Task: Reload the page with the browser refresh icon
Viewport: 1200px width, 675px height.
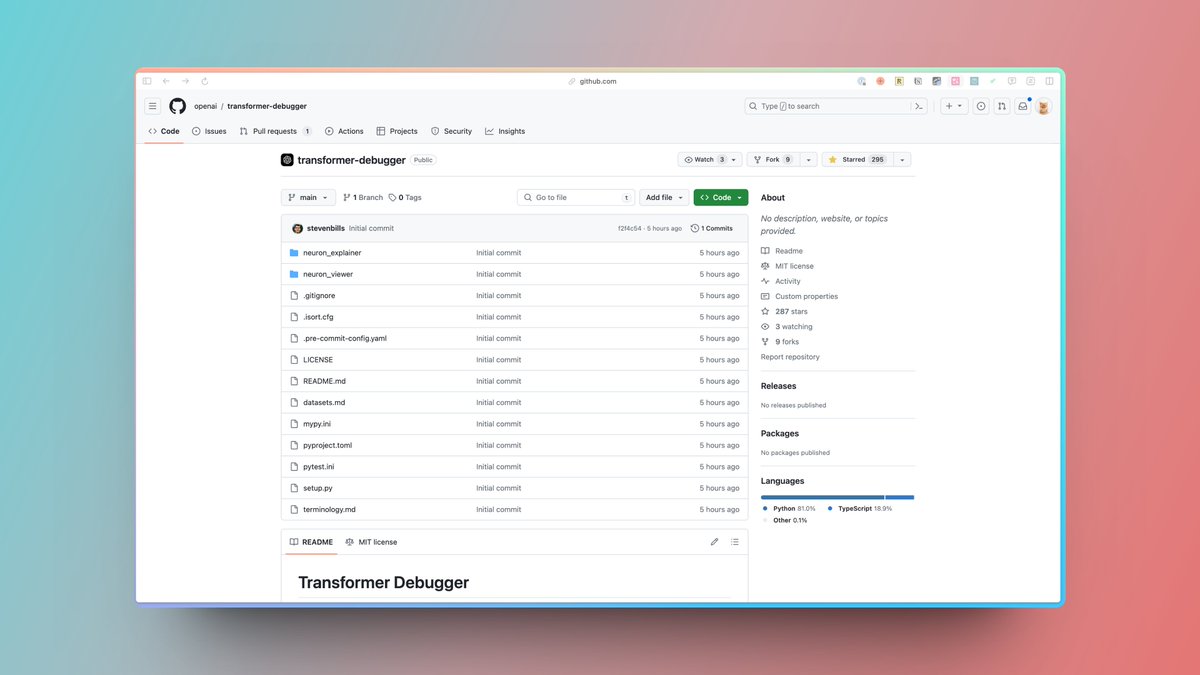Action: point(205,81)
